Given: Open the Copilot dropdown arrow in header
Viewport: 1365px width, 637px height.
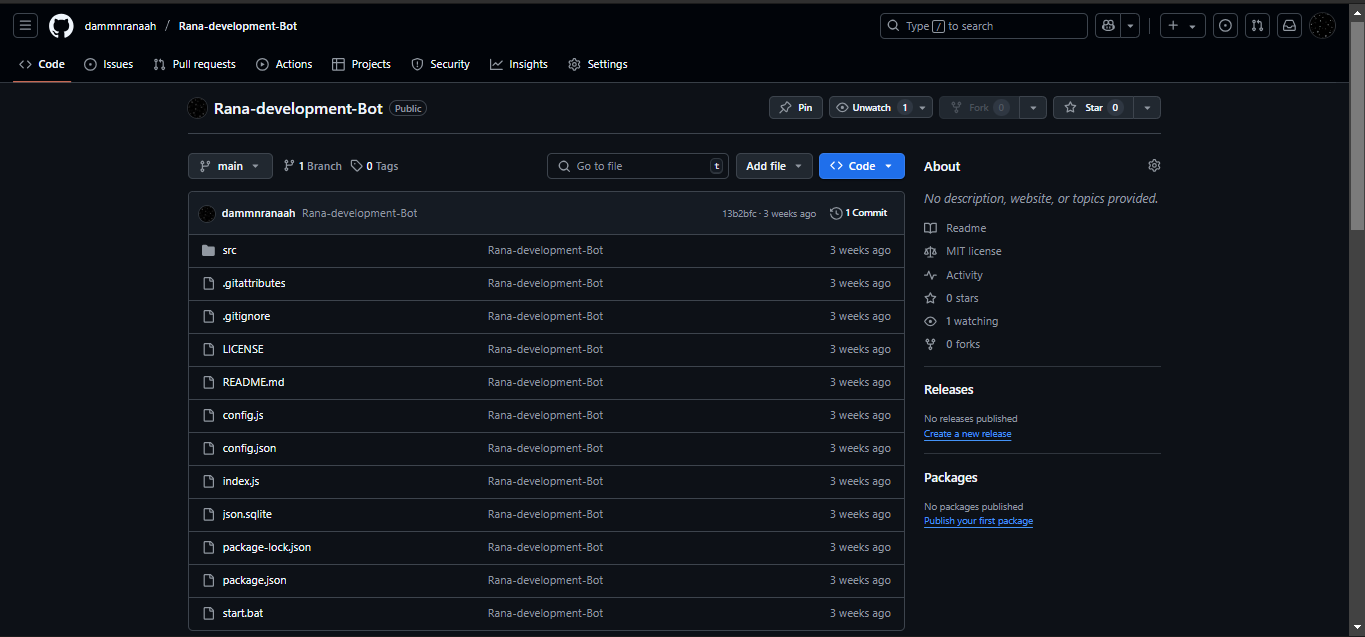Looking at the screenshot, I should click(1130, 26).
